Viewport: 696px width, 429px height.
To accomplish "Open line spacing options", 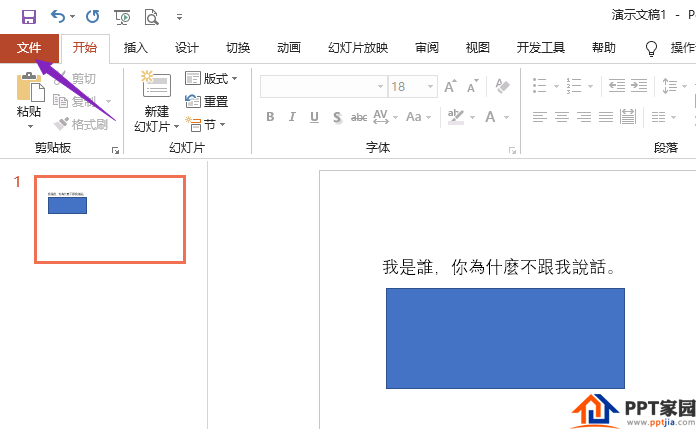I will pyautogui.click(x=669, y=86).
